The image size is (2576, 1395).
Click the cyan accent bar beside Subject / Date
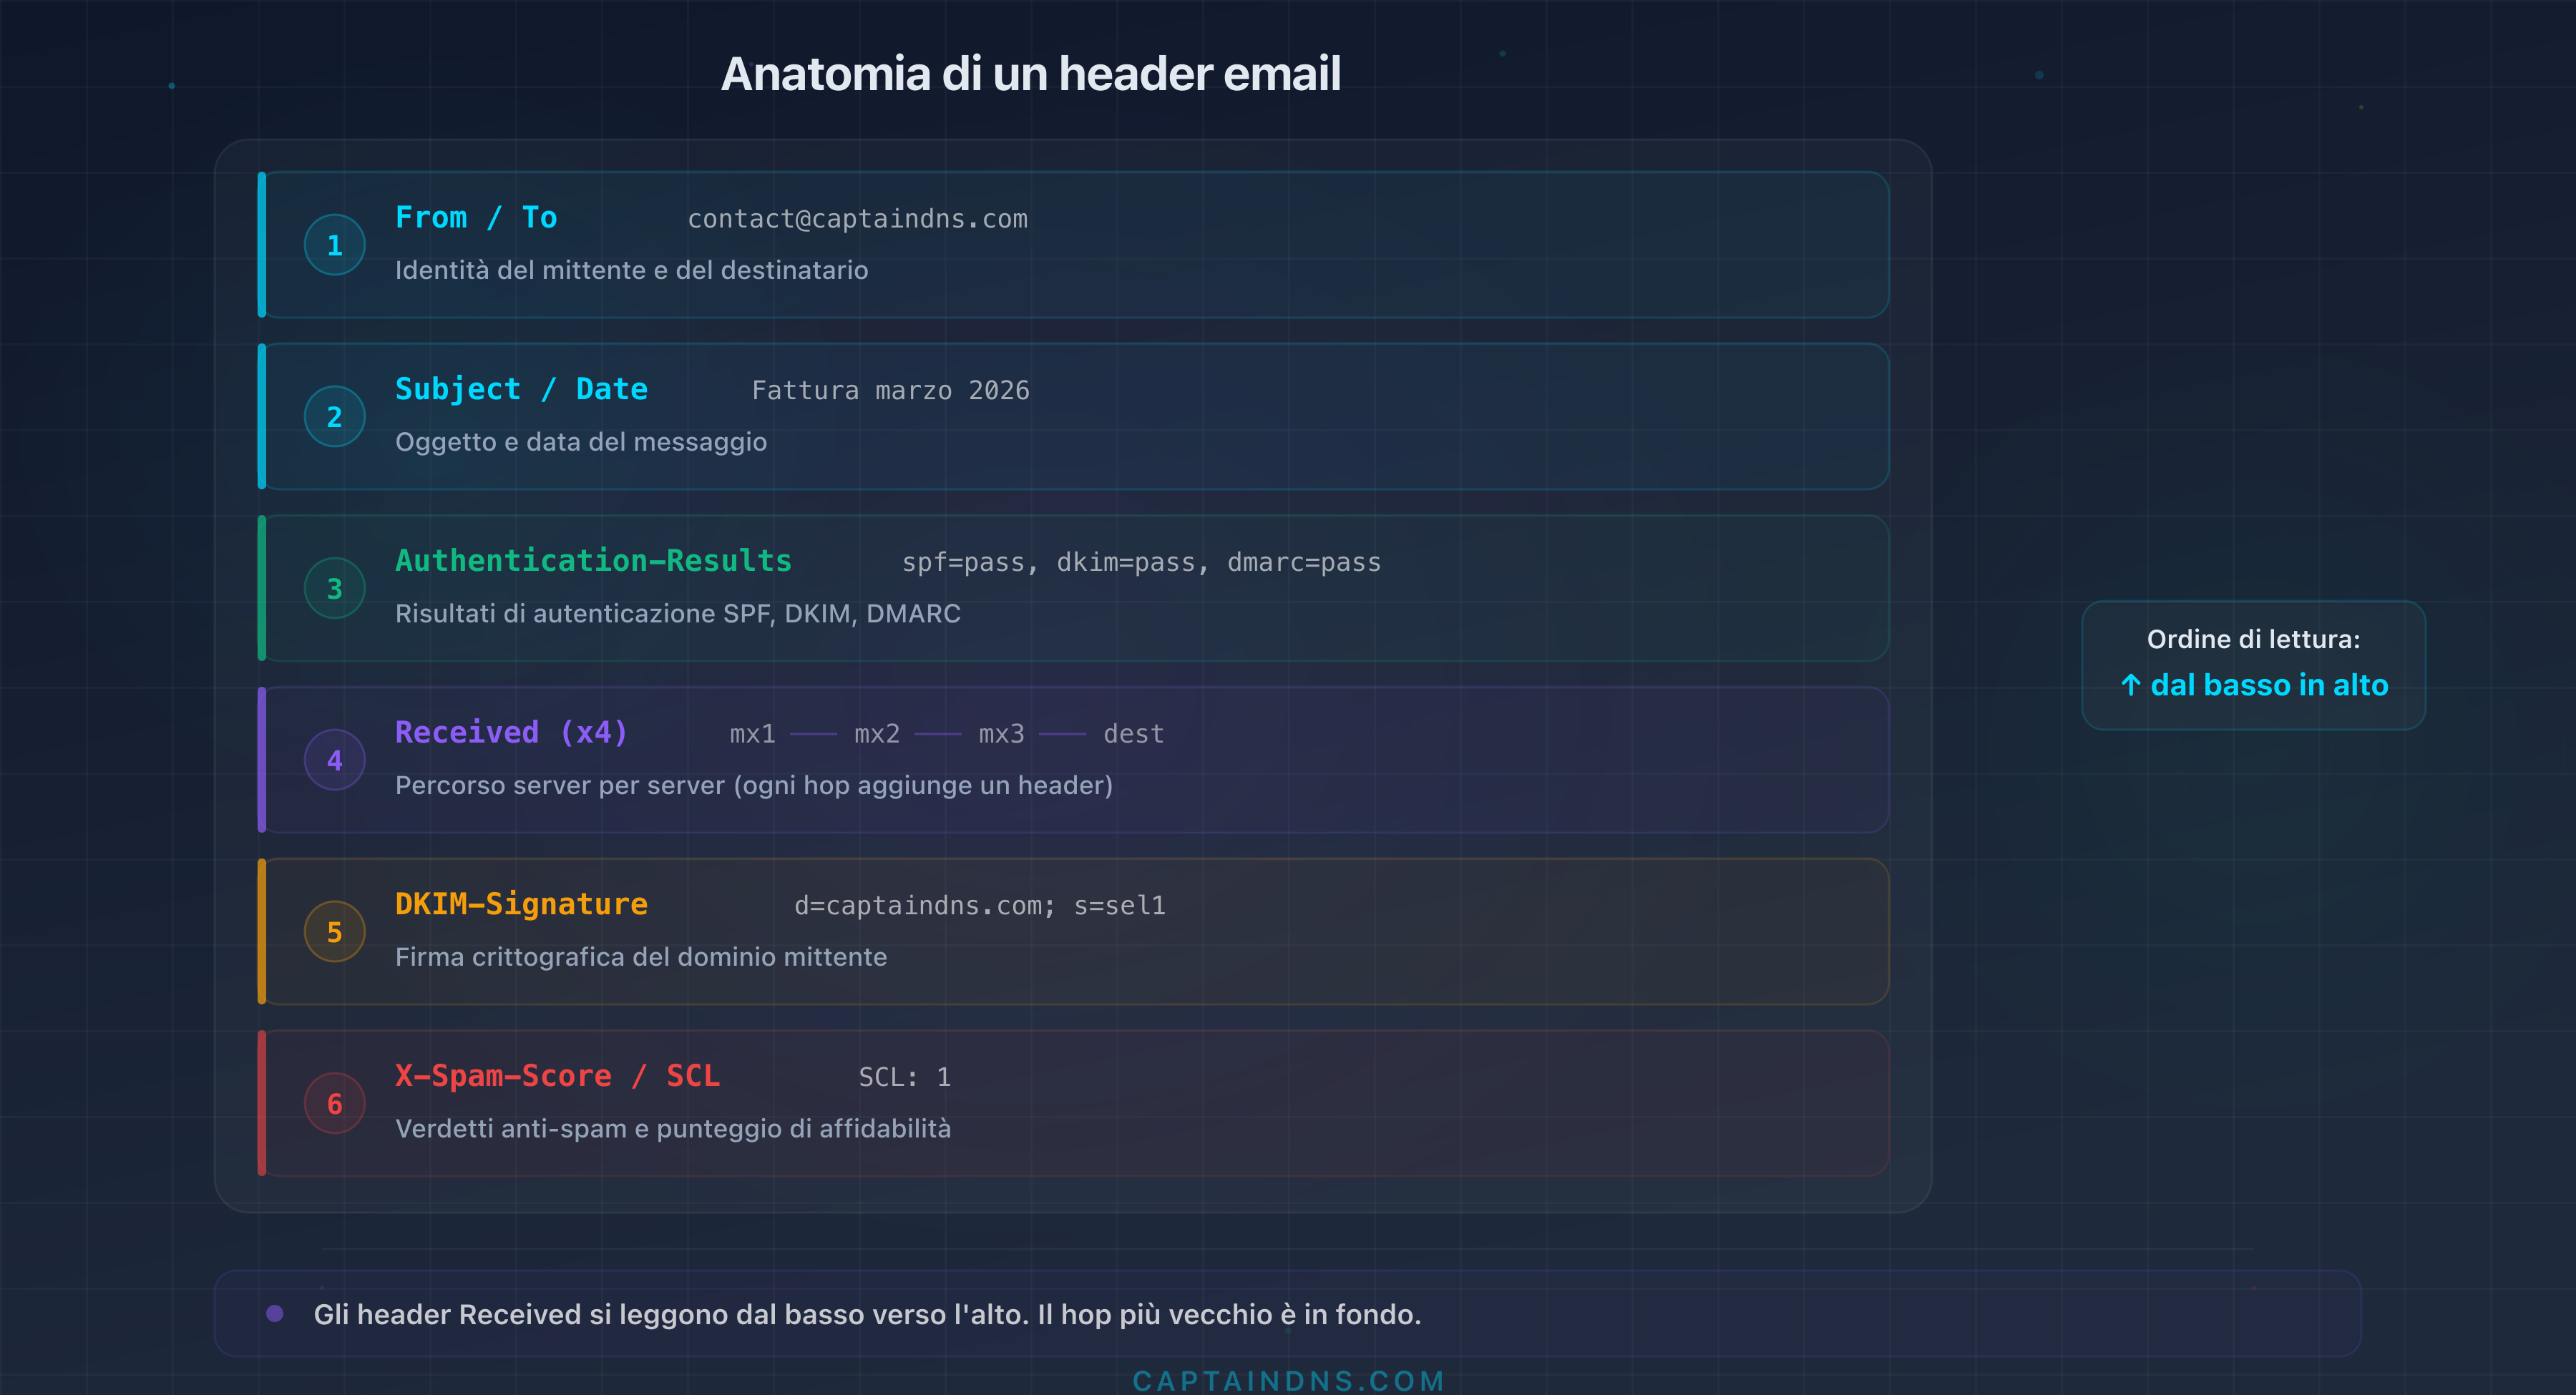261,416
